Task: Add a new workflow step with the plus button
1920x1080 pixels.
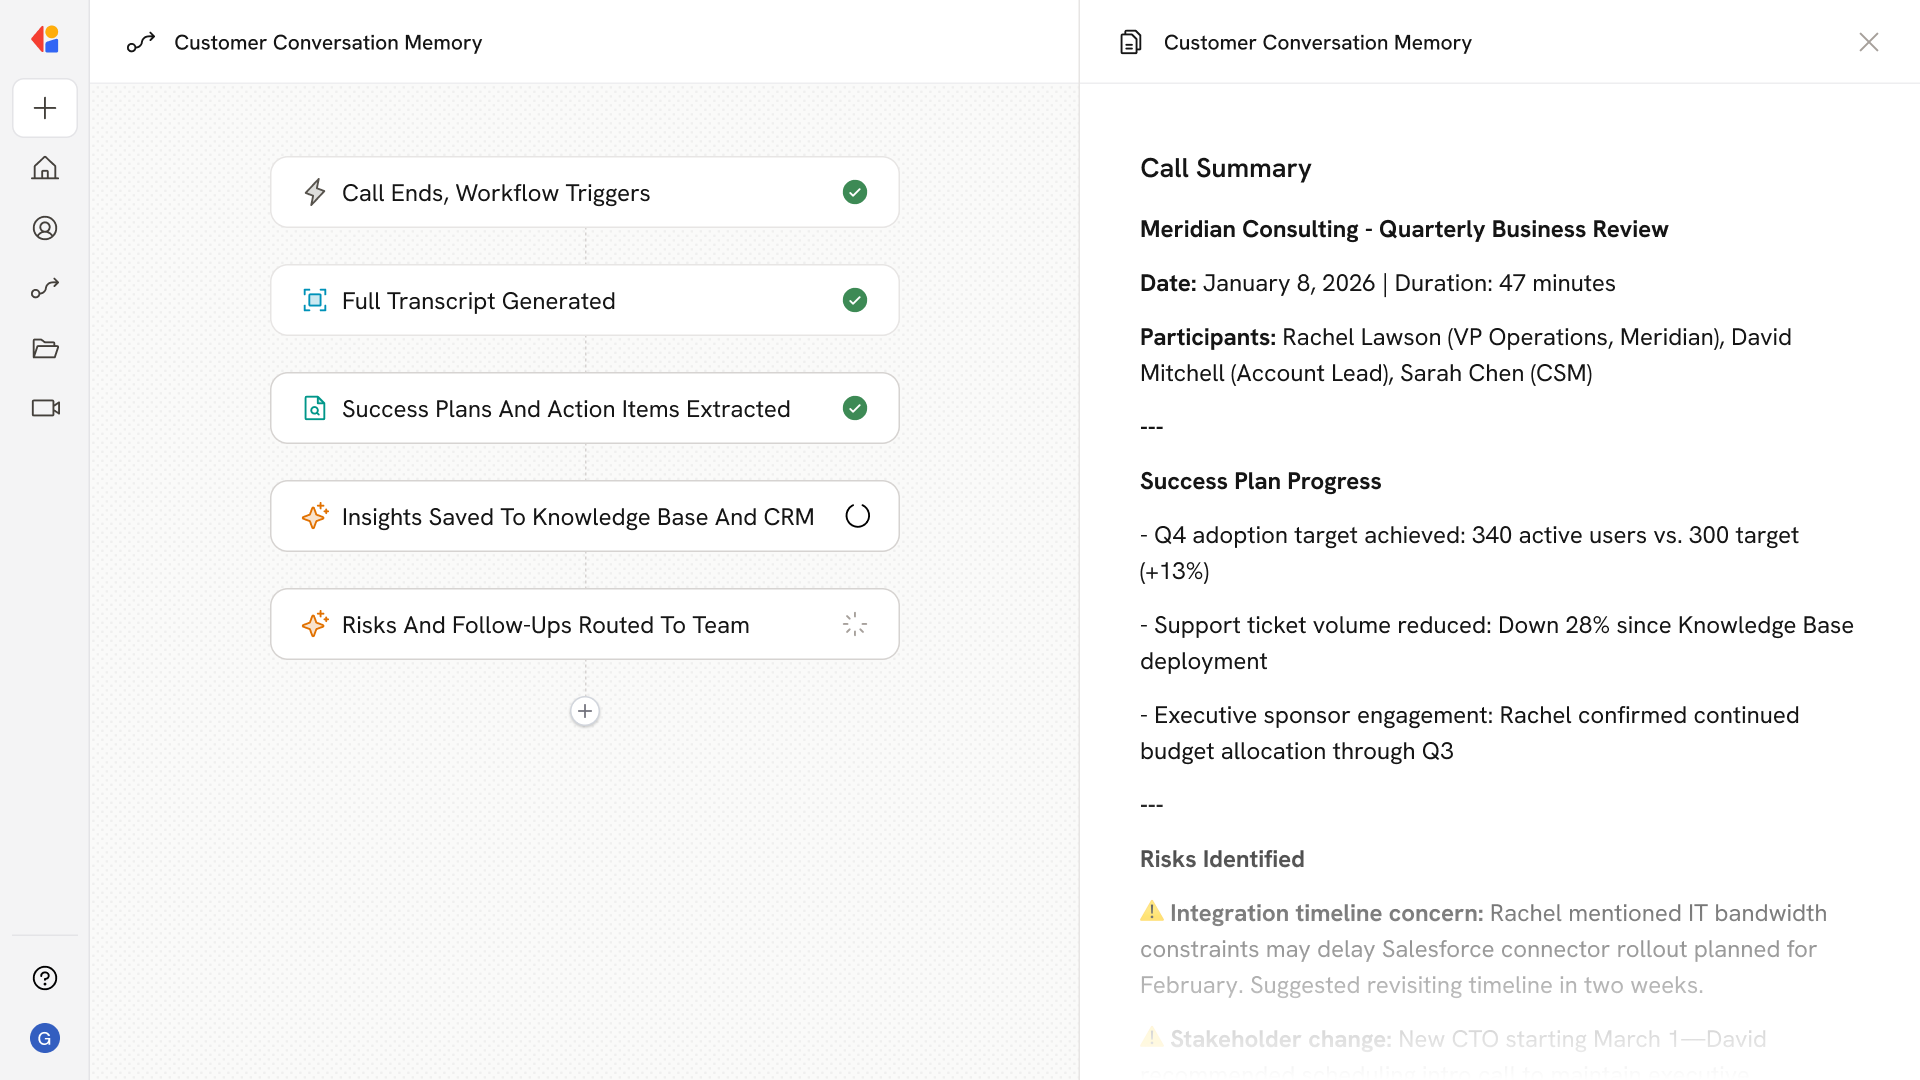Action: [x=585, y=711]
